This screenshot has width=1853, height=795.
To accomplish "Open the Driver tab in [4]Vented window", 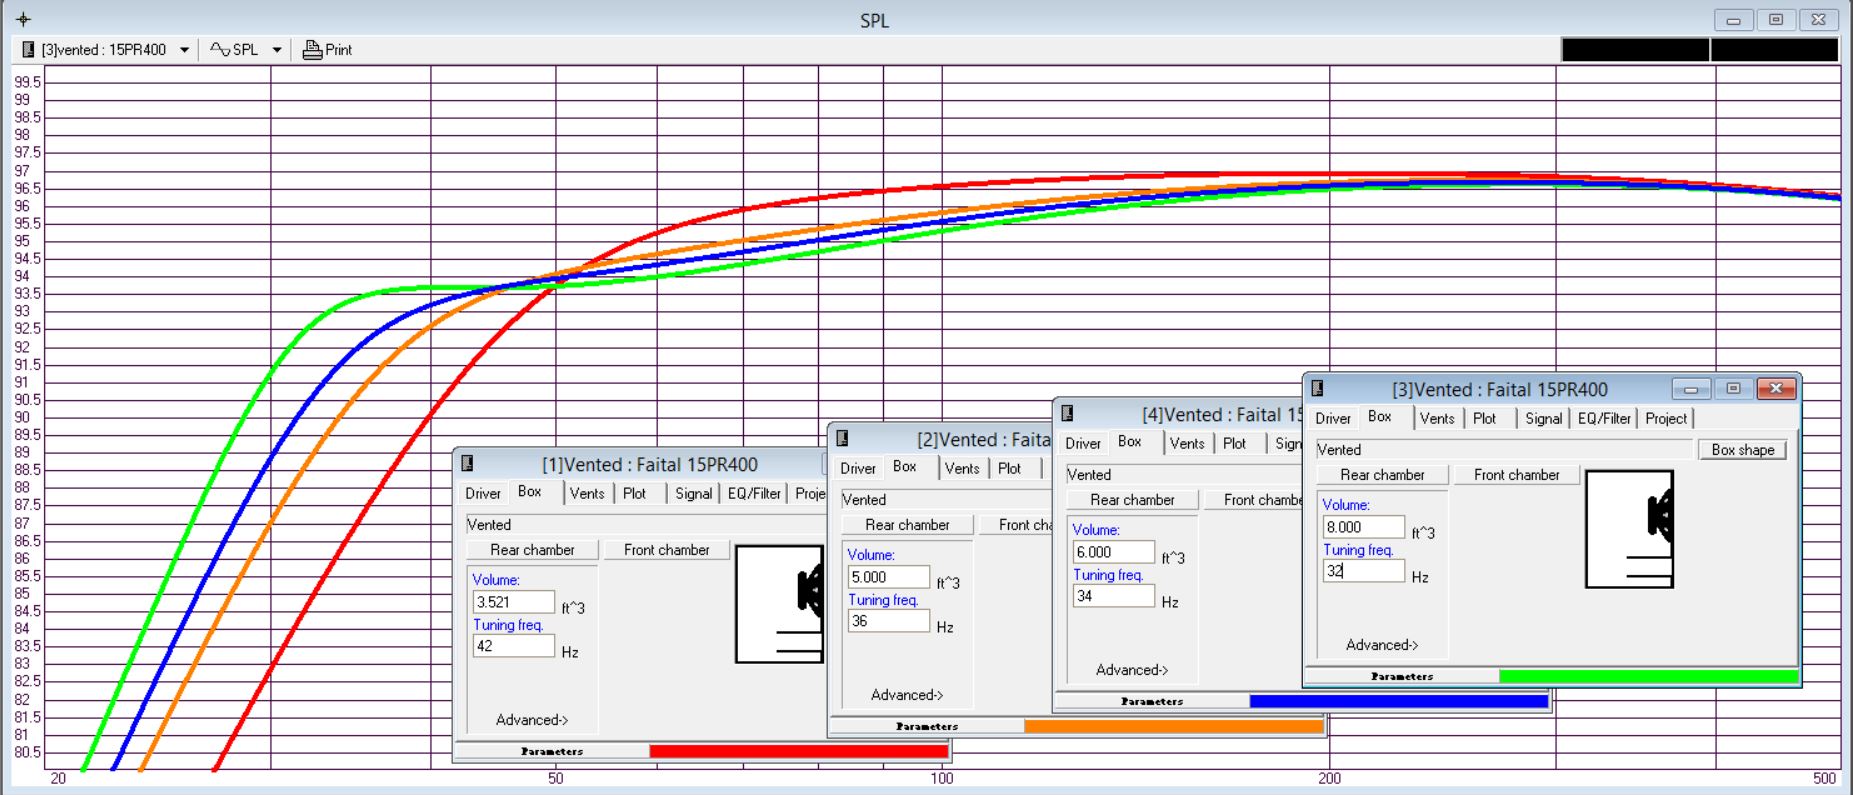I will coord(1083,444).
